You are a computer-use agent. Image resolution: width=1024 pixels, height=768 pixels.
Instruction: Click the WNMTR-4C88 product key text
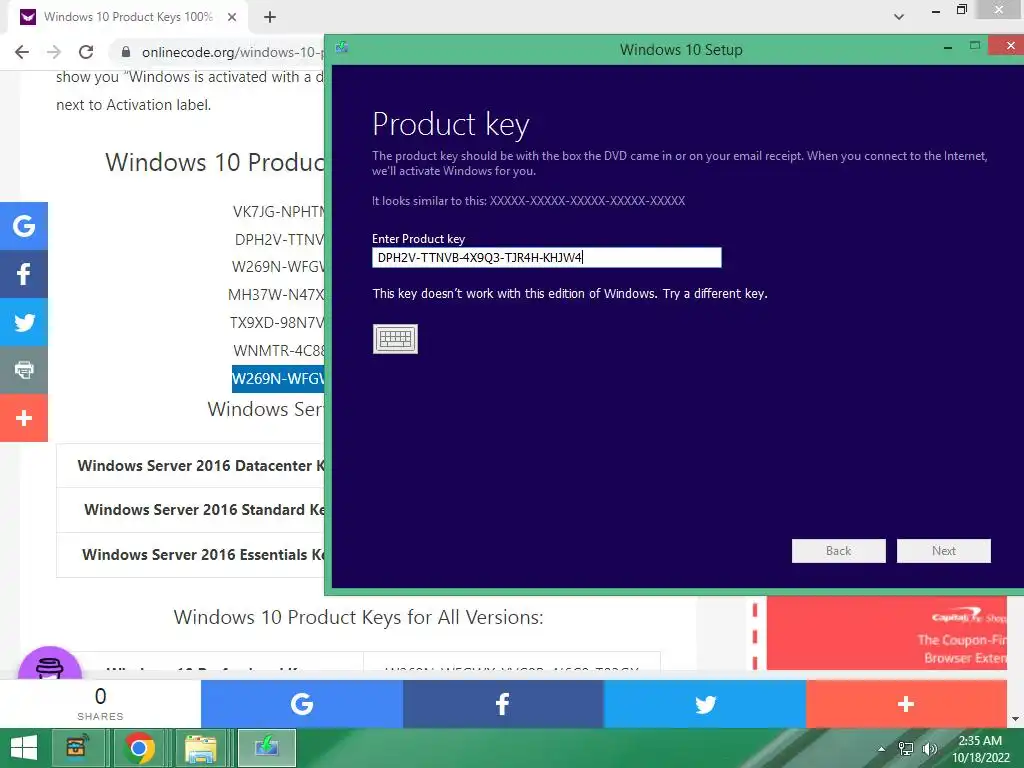coord(279,351)
